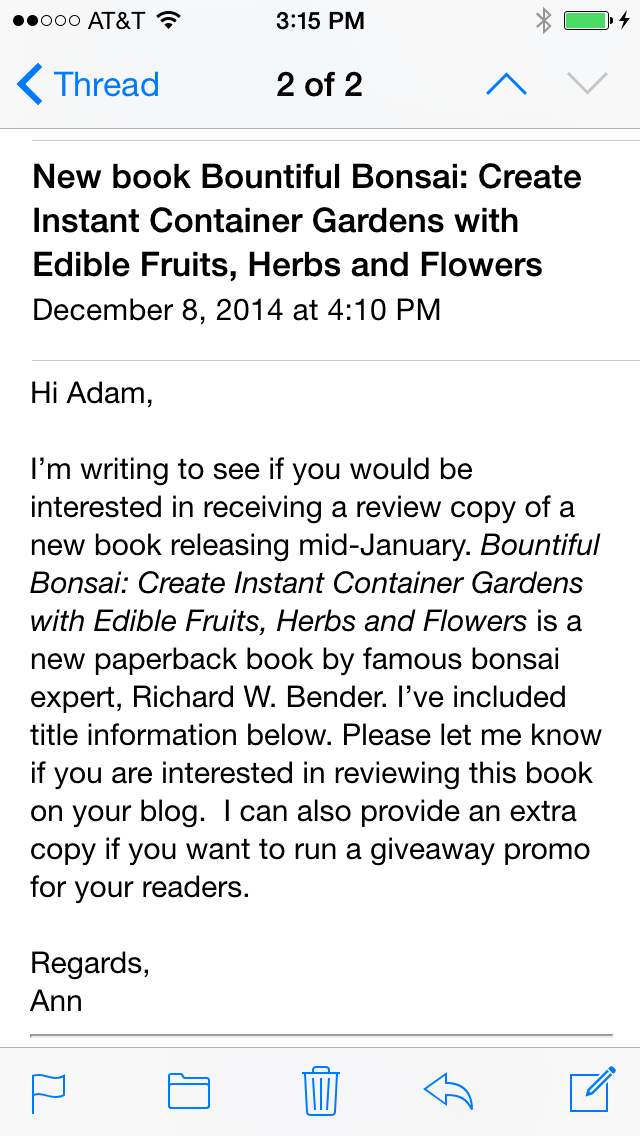Tap the back chevron beside Thread
Image resolution: width=640 pixels, height=1136 pixels.
[x=30, y=85]
